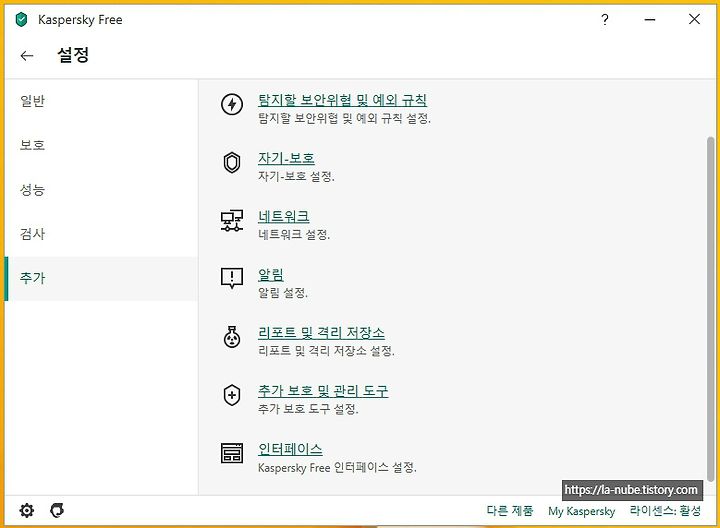Viewport: 720px width, 528px height.
Task: Click the lightning bolt threat detection icon
Action: (x=232, y=104)
